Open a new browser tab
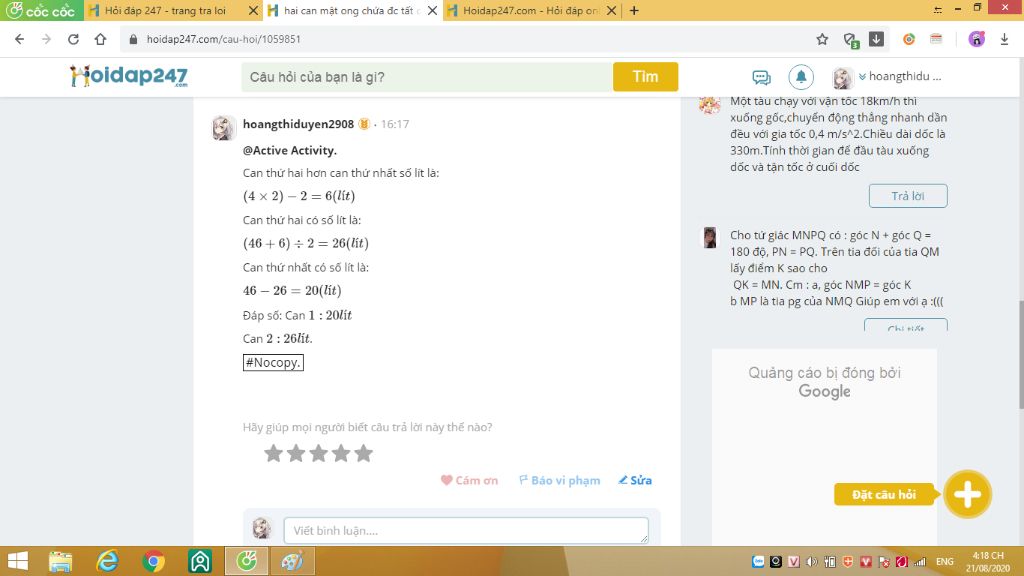The width and height of the screenshot is (1024, 576). click(634, 10)
